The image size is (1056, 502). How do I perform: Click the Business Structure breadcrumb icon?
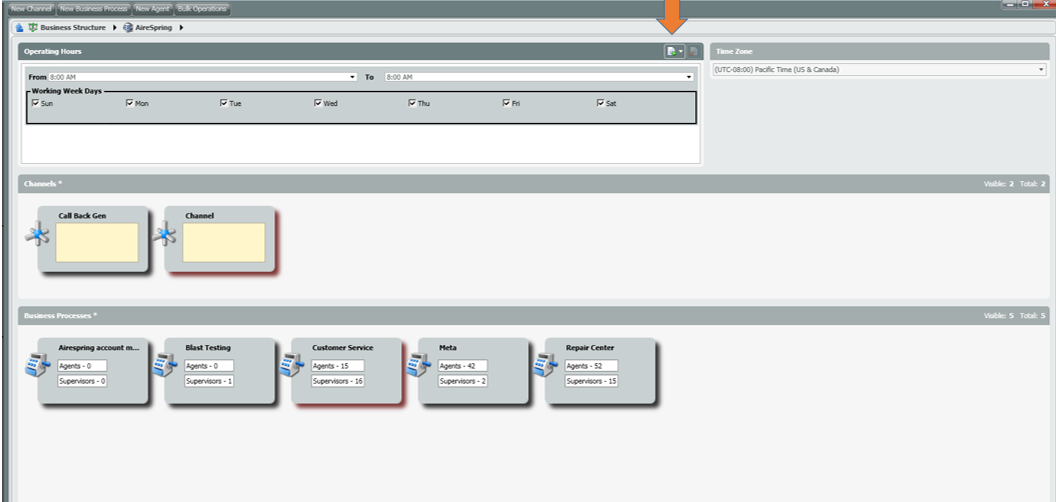click(x=33, y=27)
